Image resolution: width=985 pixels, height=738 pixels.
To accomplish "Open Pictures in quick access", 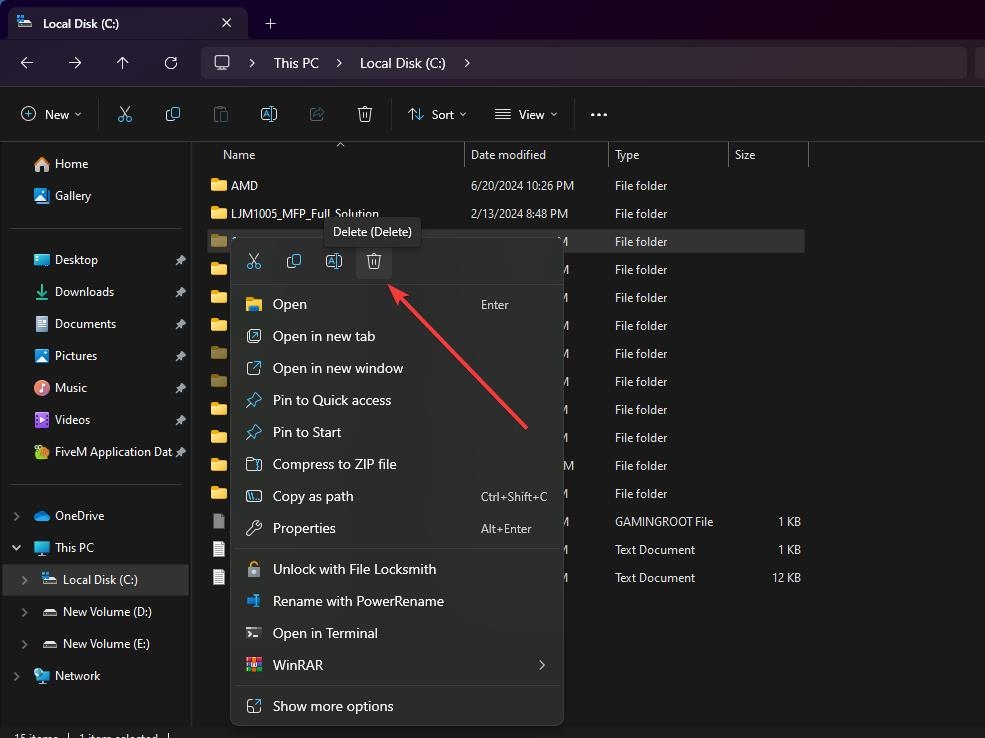I will coord(65,356).
